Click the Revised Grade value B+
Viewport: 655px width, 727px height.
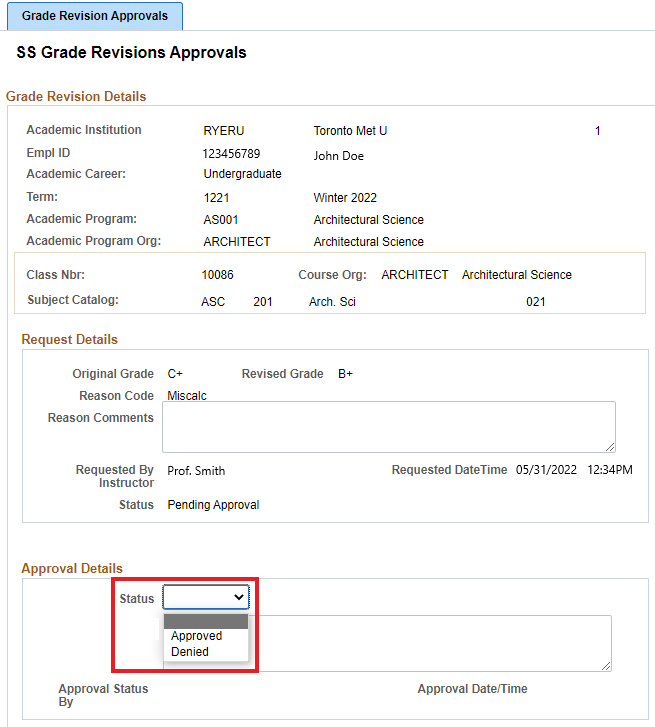pos(345,374)
